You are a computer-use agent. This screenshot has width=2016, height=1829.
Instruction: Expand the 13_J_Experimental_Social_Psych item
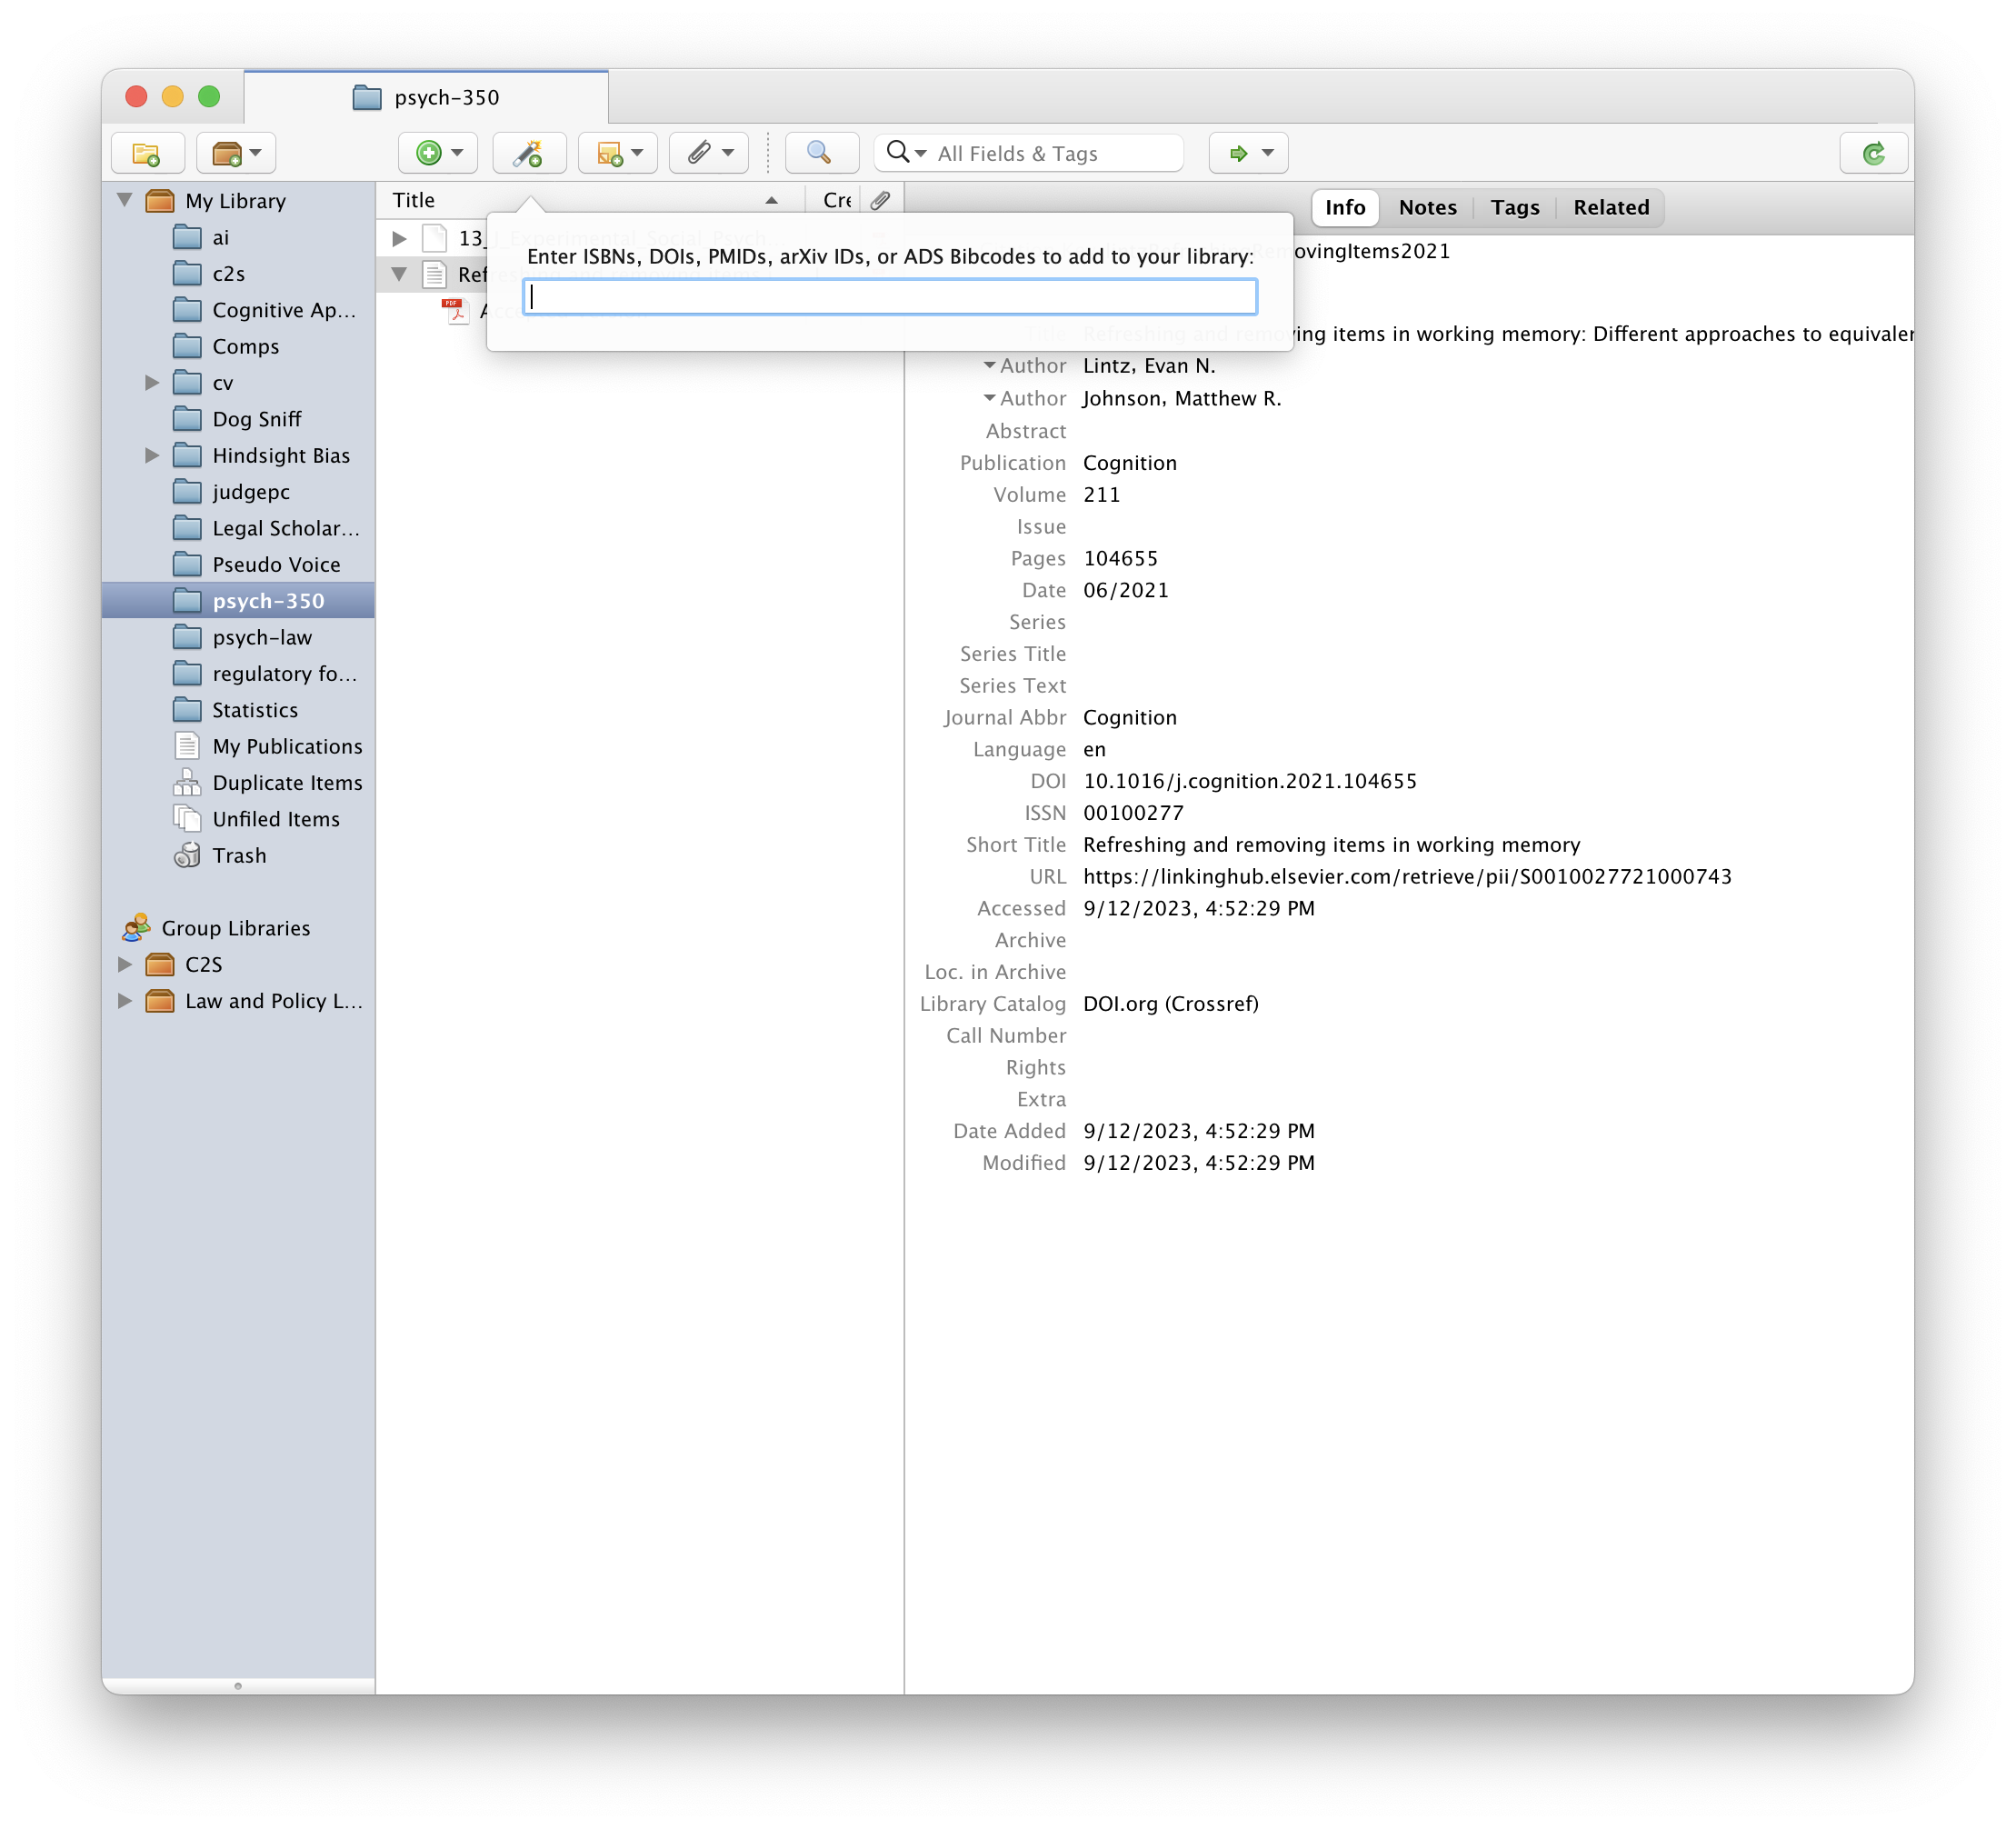click(x=399, y=238)
